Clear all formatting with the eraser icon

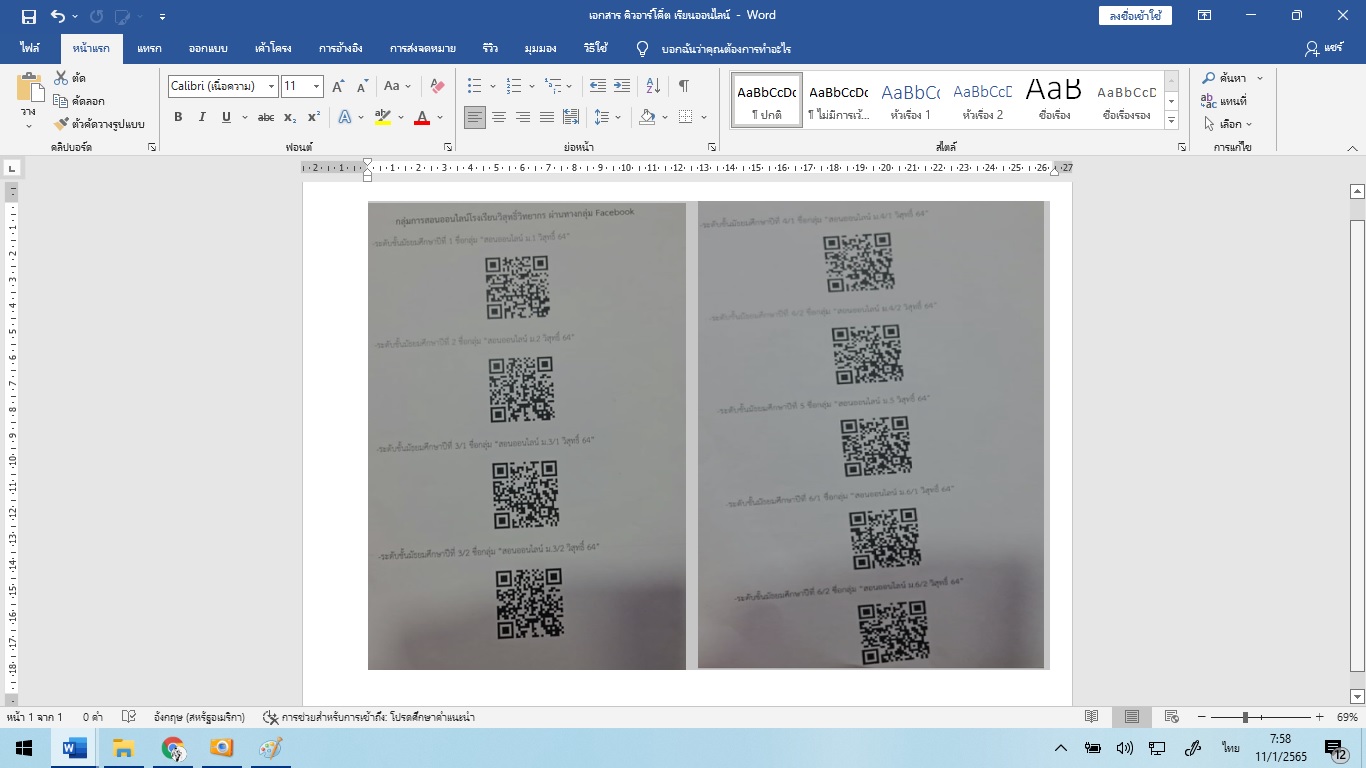[437, 86]
